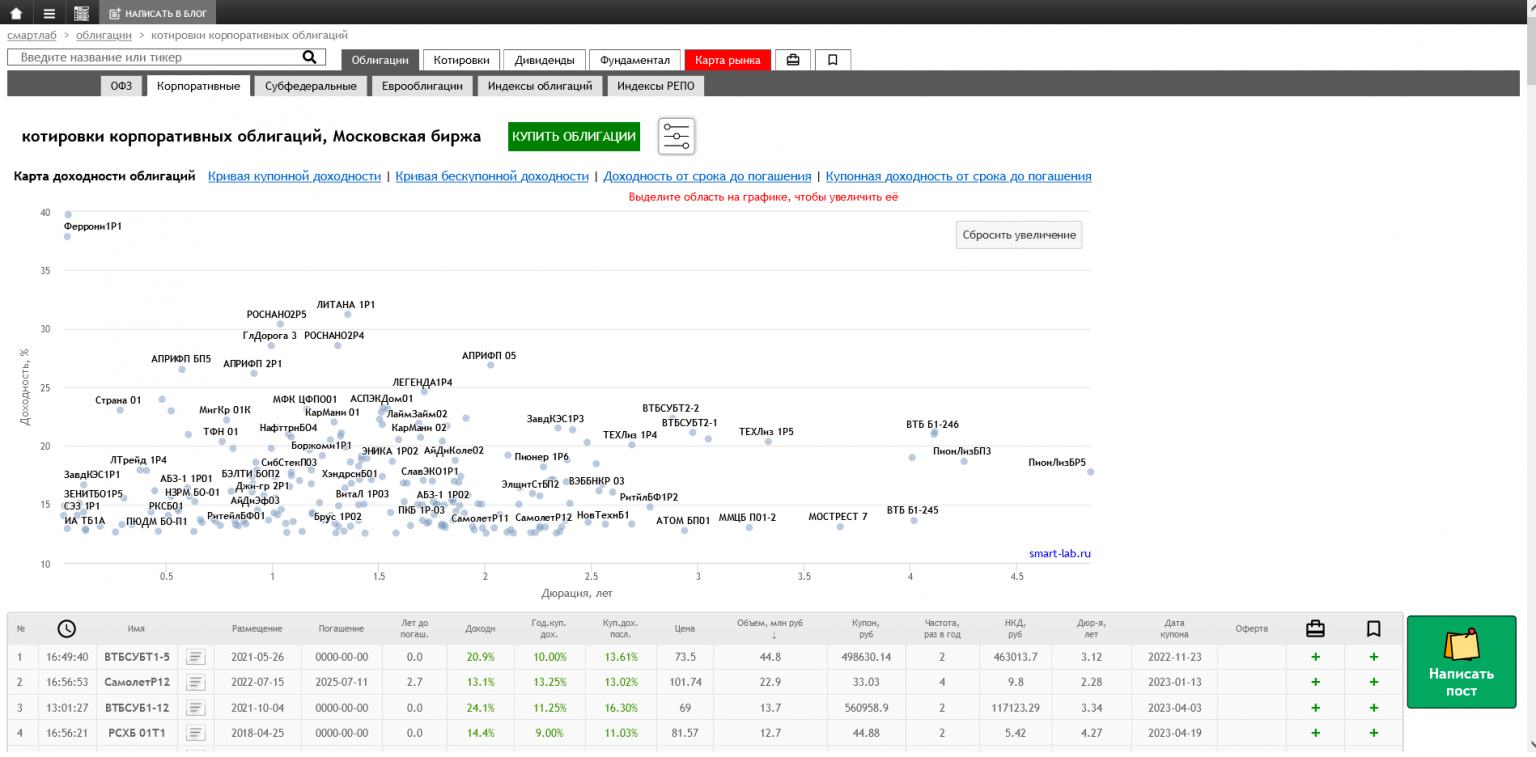Focus the ticker search input field
This screenshot has height=757, width=1536.
159,58
